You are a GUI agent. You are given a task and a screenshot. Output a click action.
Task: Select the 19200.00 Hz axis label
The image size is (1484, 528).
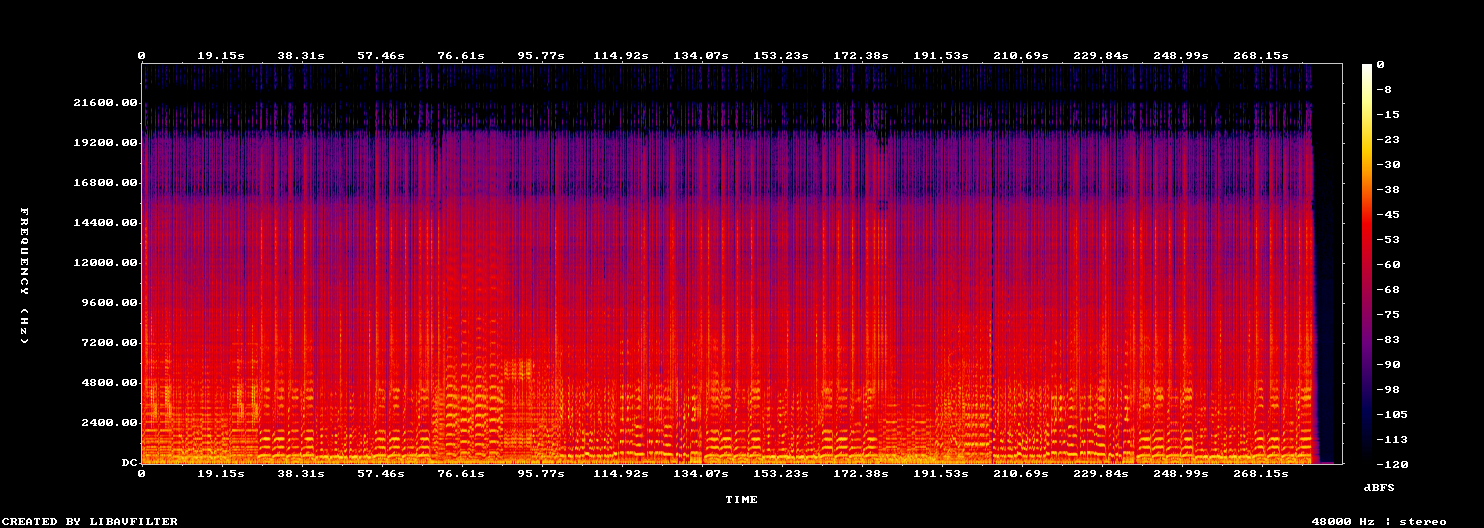104,143
